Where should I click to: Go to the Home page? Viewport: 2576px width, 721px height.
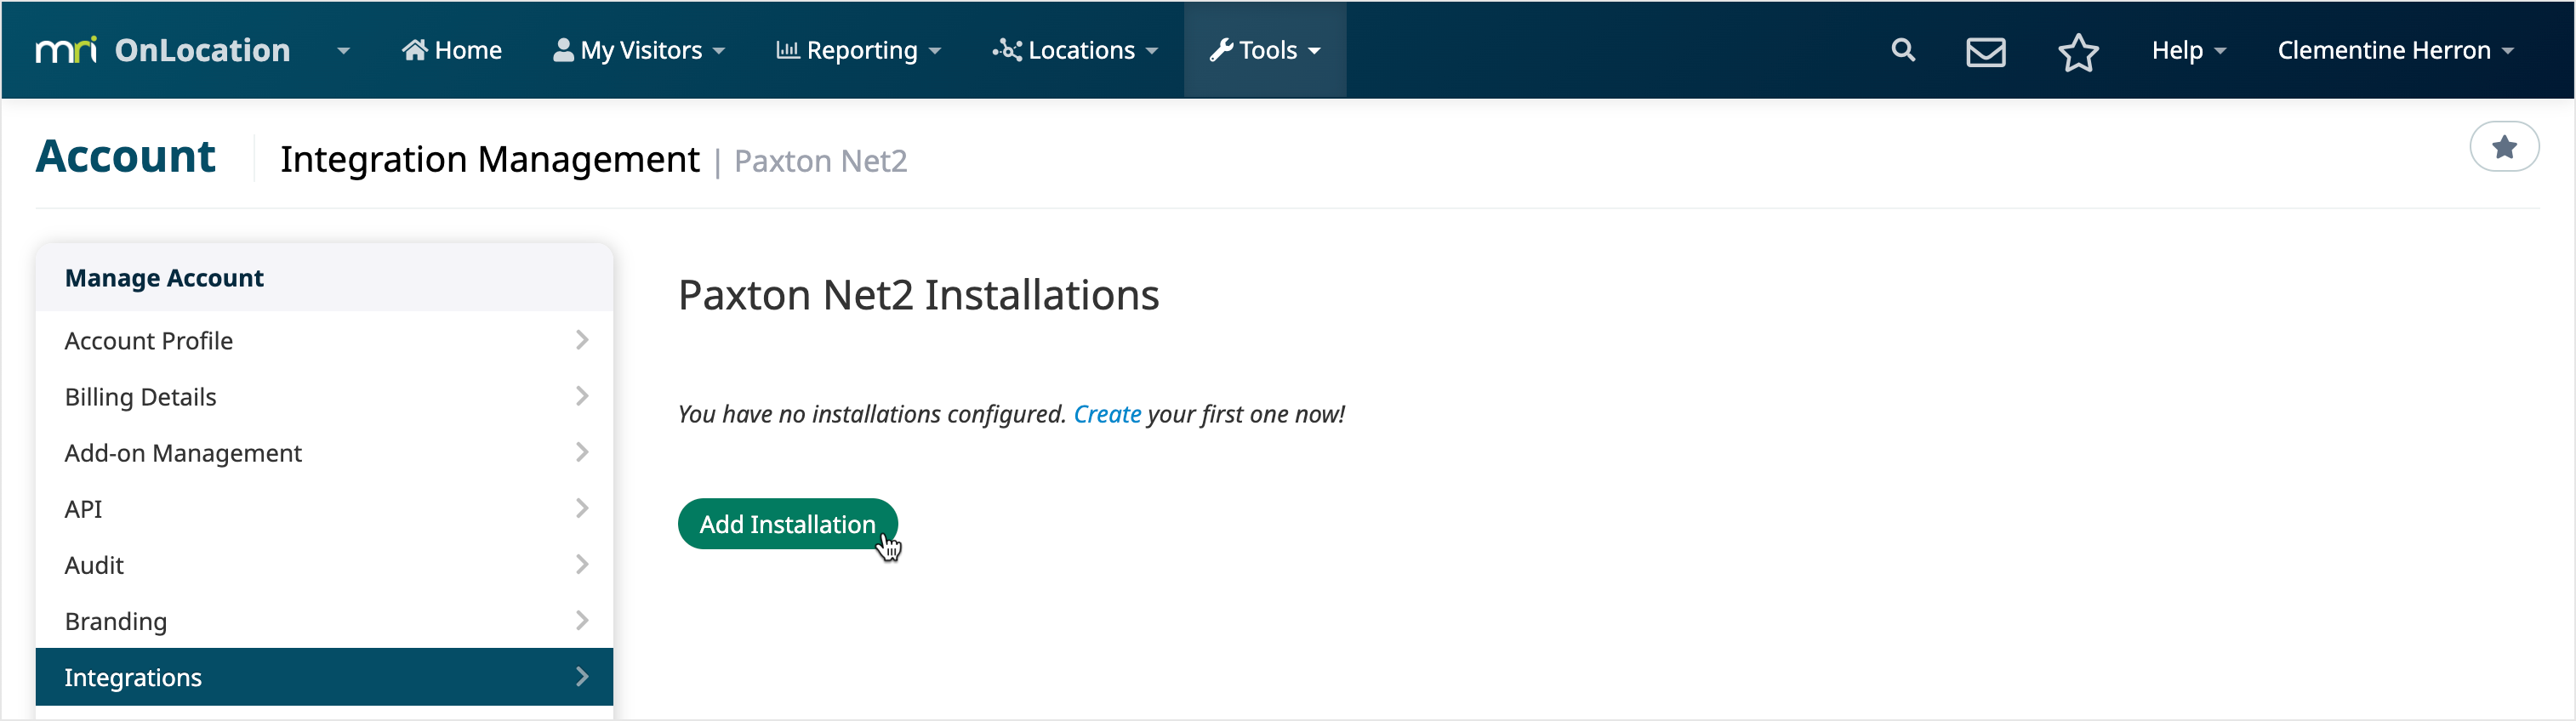click(452, 50)
